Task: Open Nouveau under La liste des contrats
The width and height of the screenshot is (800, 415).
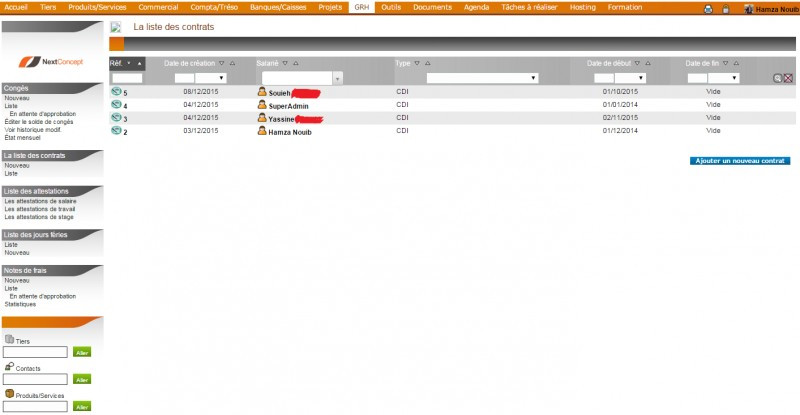Action: [17, 165]
